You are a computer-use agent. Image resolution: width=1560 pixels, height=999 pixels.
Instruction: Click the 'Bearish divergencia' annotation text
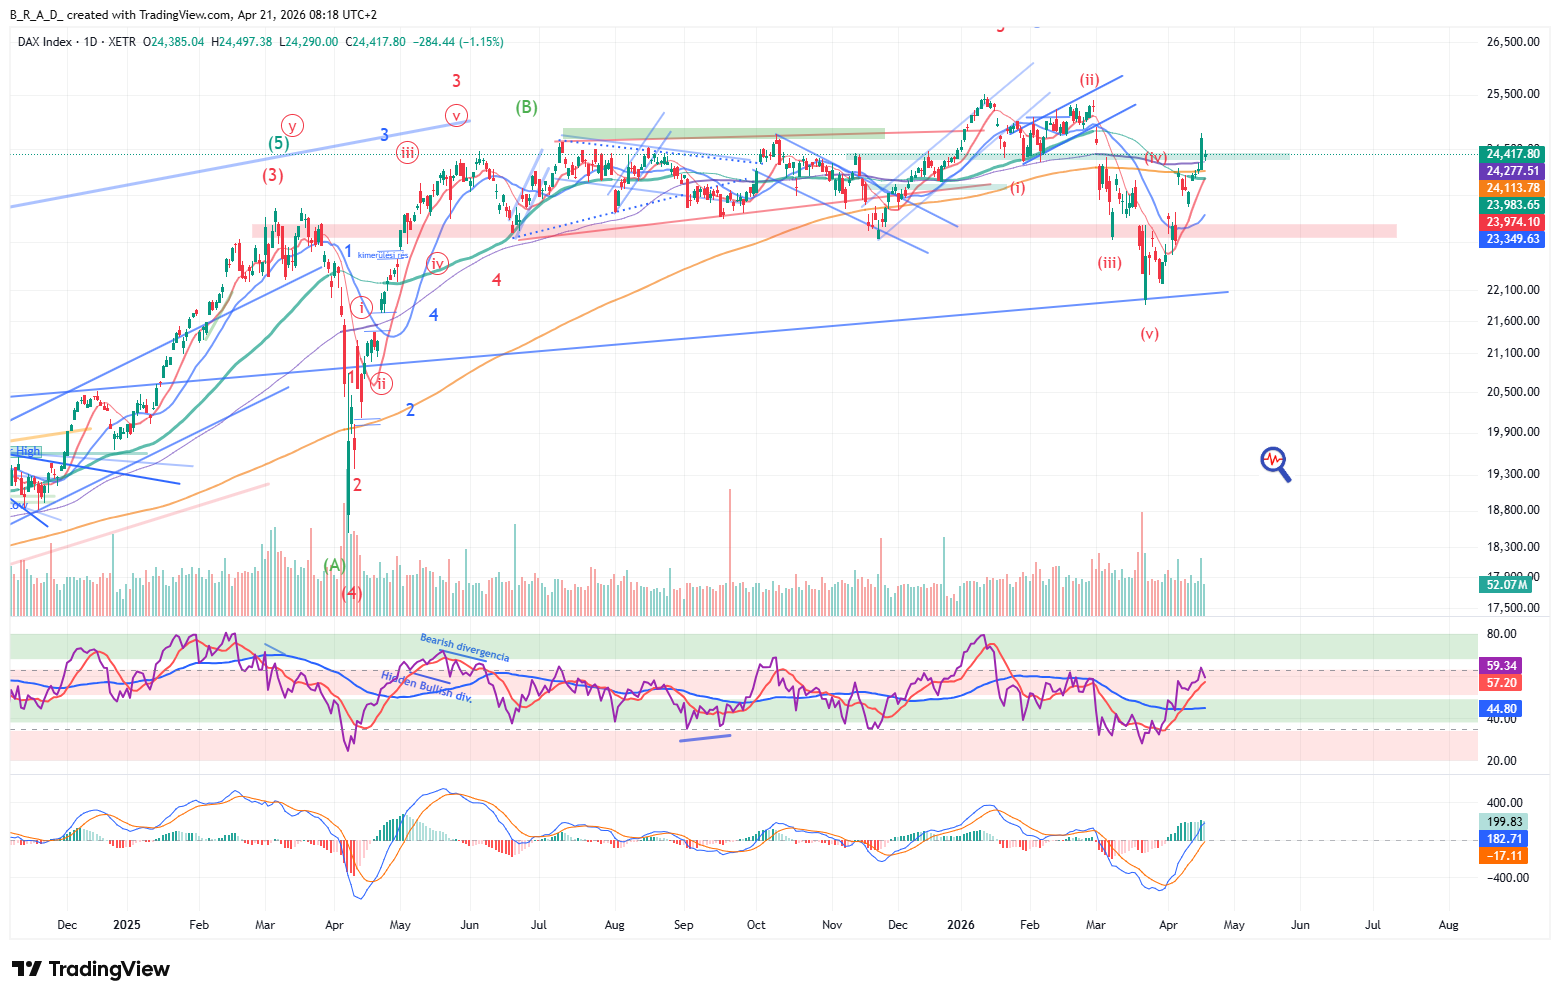[x=464, y=648]
